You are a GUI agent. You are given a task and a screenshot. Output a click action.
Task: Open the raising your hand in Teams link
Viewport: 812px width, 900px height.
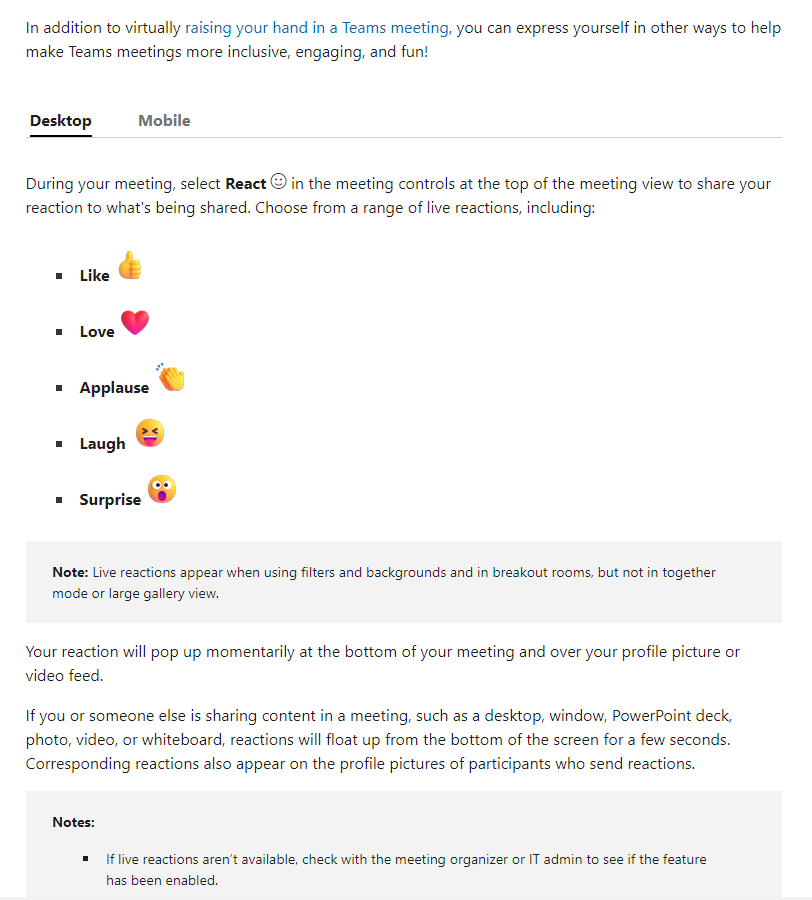[x=317, y=28]
